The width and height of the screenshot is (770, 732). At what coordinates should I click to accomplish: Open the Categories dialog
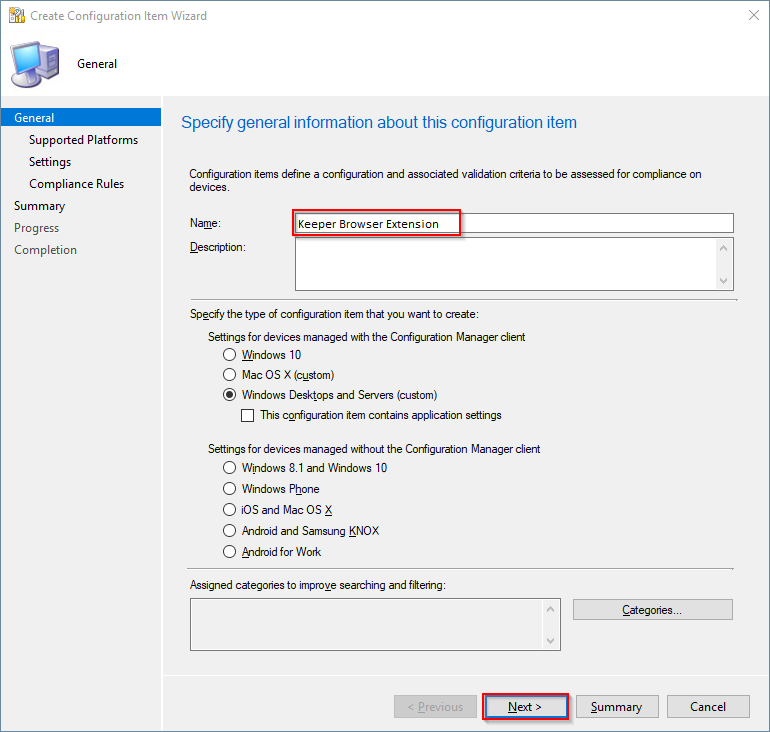coord(652,610)
